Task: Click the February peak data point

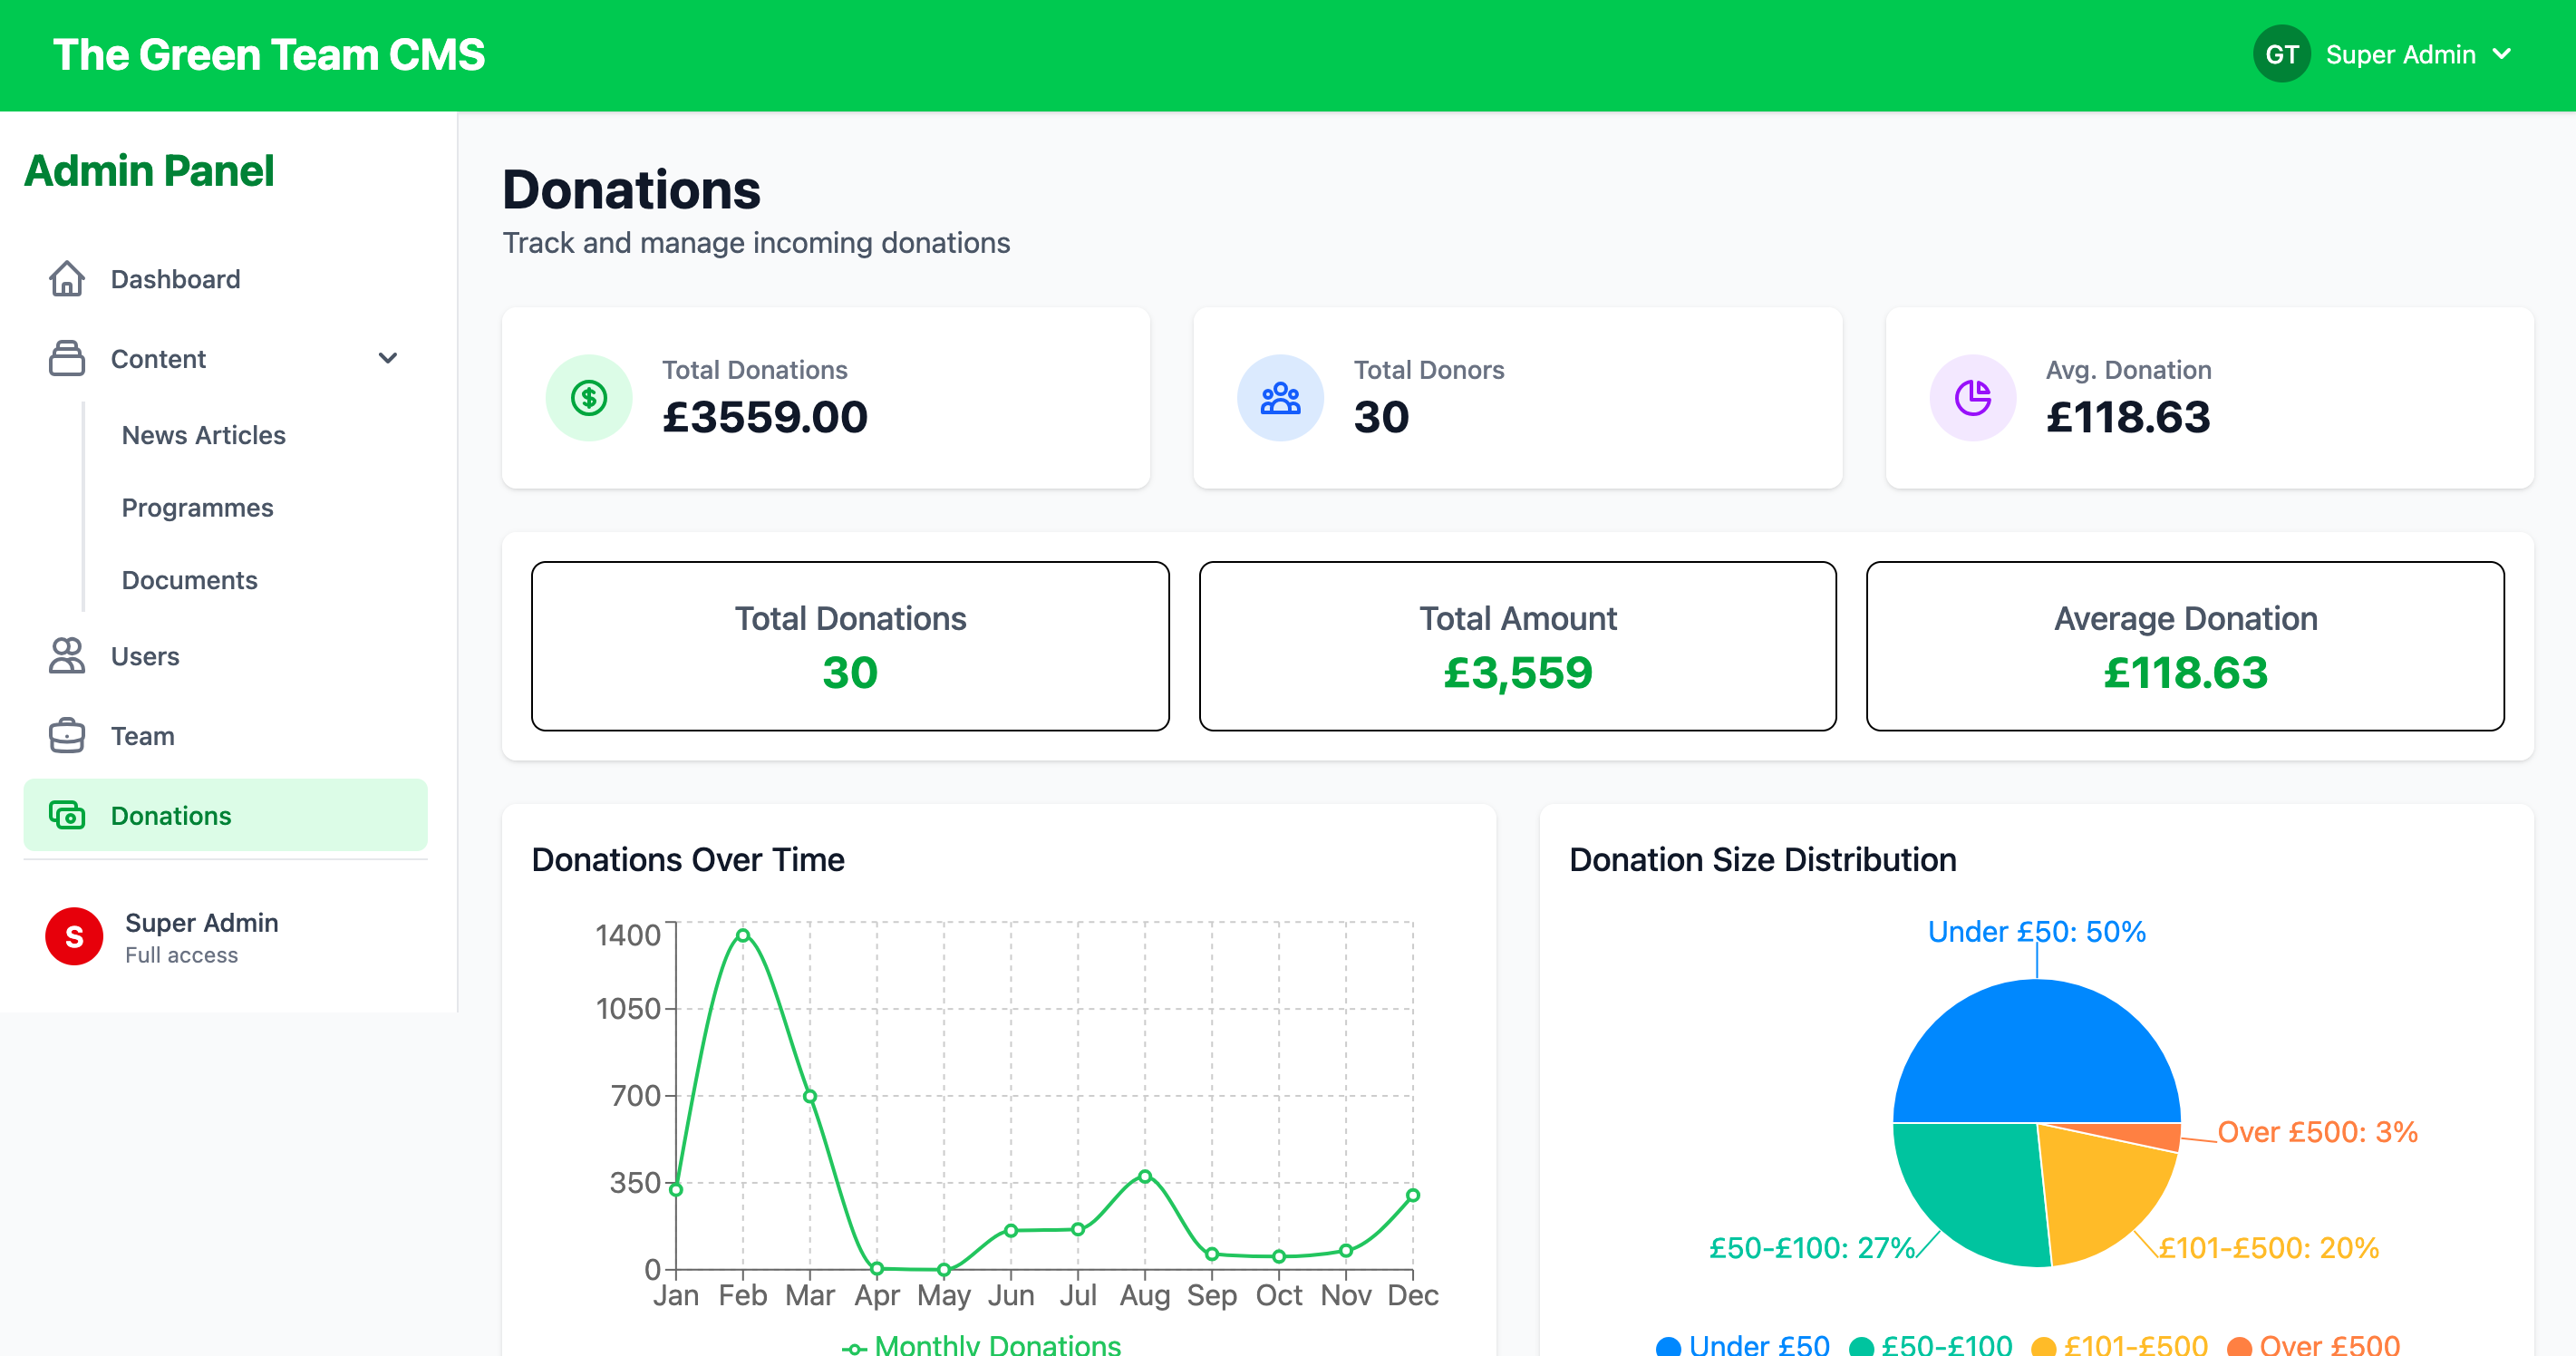Action: point(743,936)
